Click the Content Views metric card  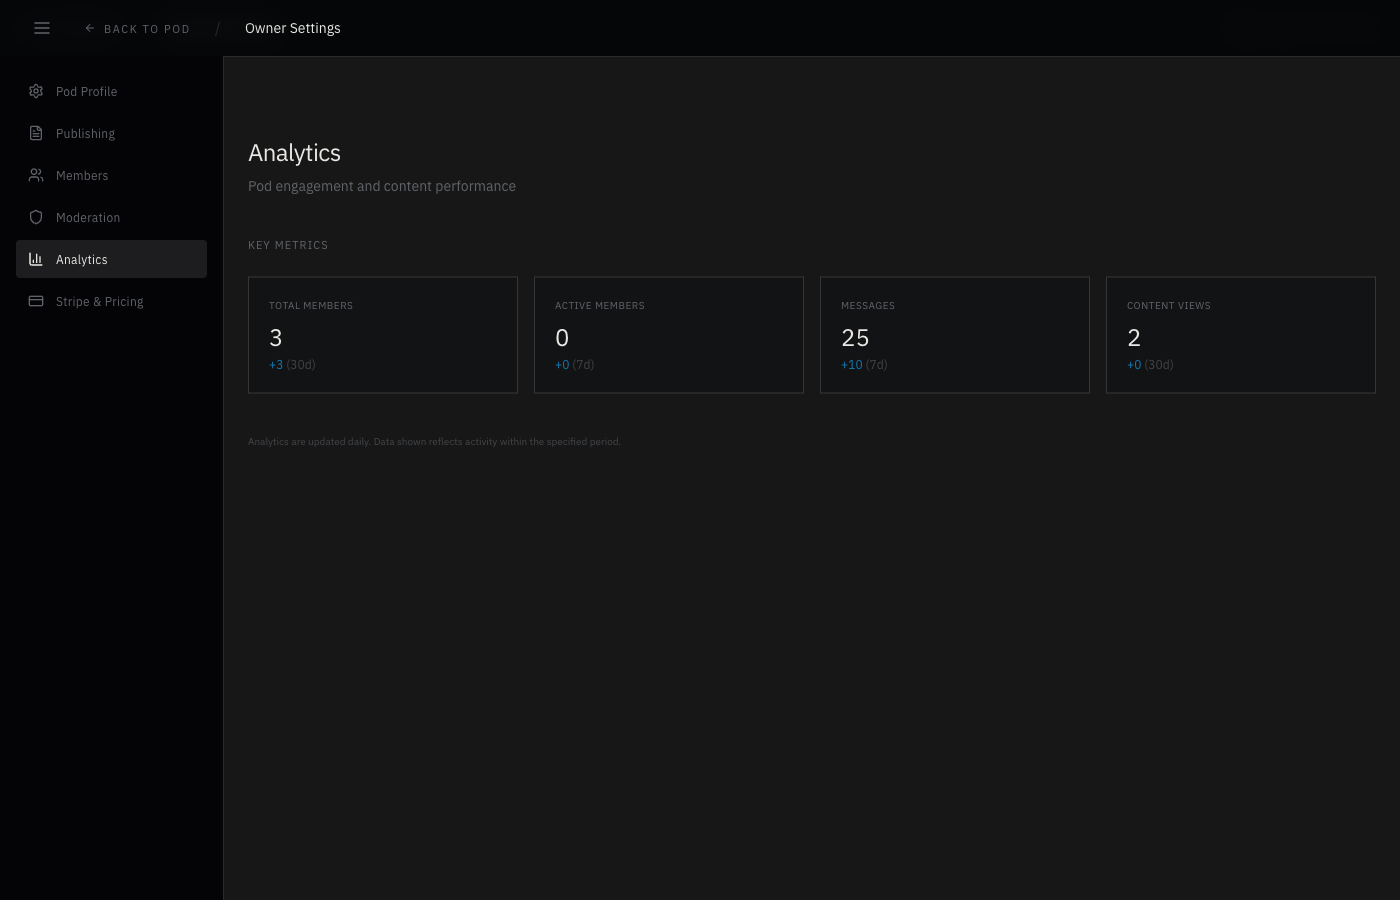tap(1241, 334)
